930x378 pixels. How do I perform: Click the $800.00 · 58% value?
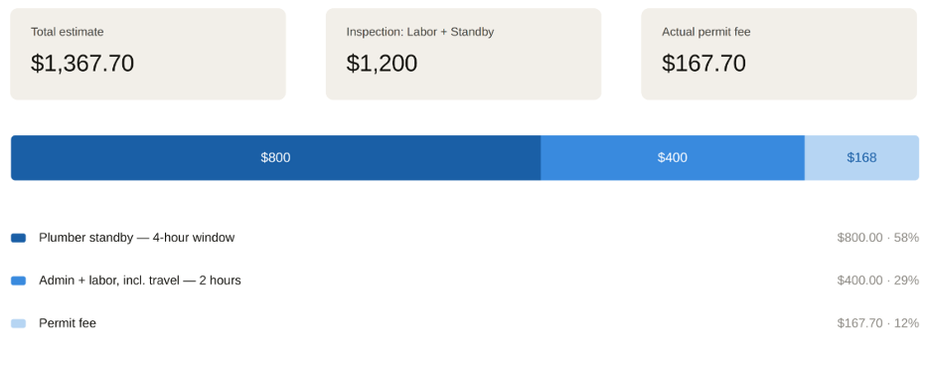pos(878,238)
